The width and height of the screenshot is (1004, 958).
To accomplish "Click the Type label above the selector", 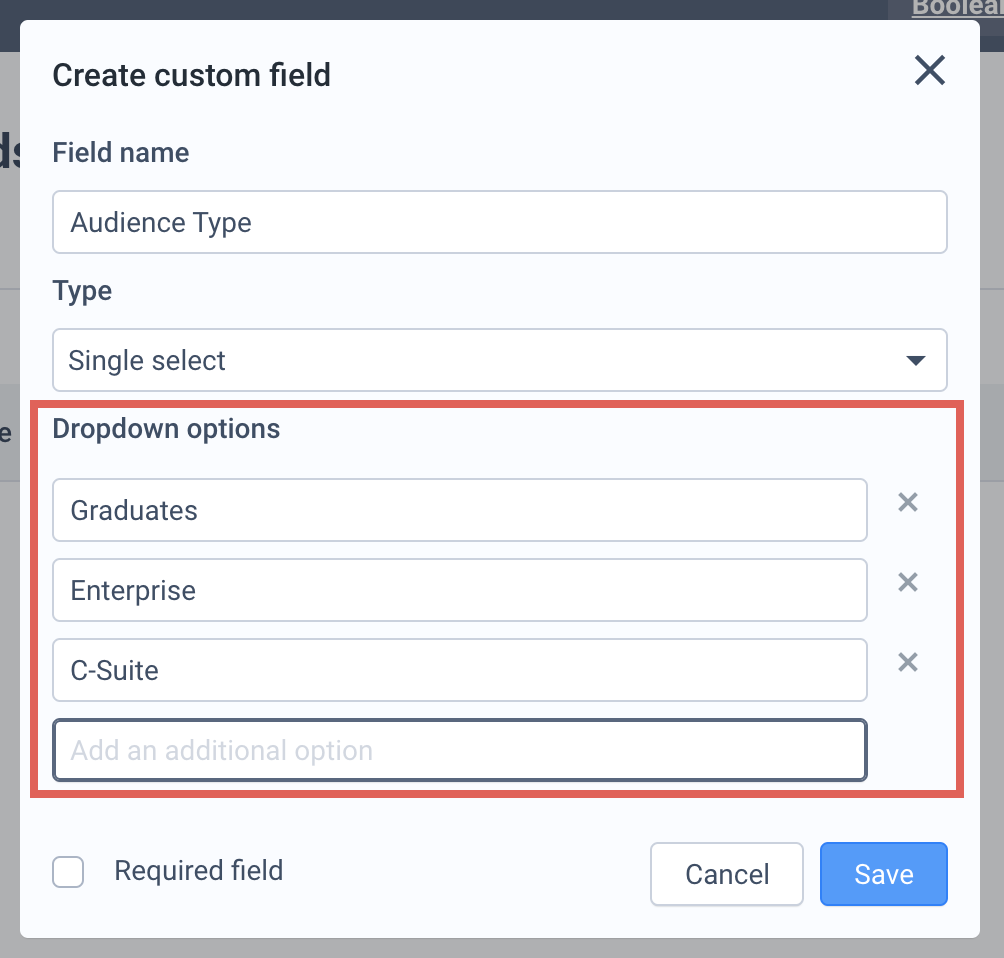I will pos(82,291).
